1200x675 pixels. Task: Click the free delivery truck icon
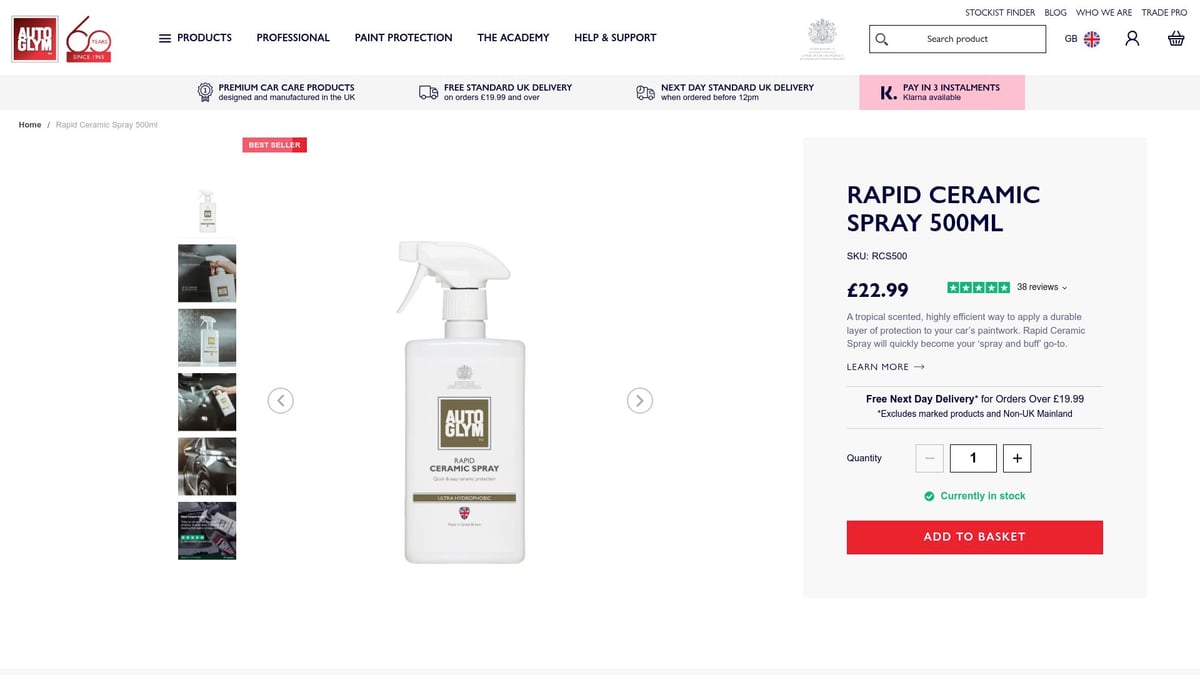(426, 90)
